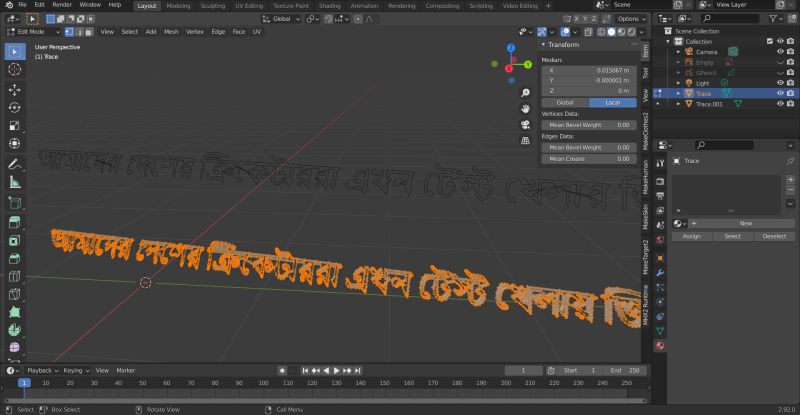The height and width of the screenshot is (415, 800).
Task: Adjust the Mean Crease slider
Action: pos(589,159)
